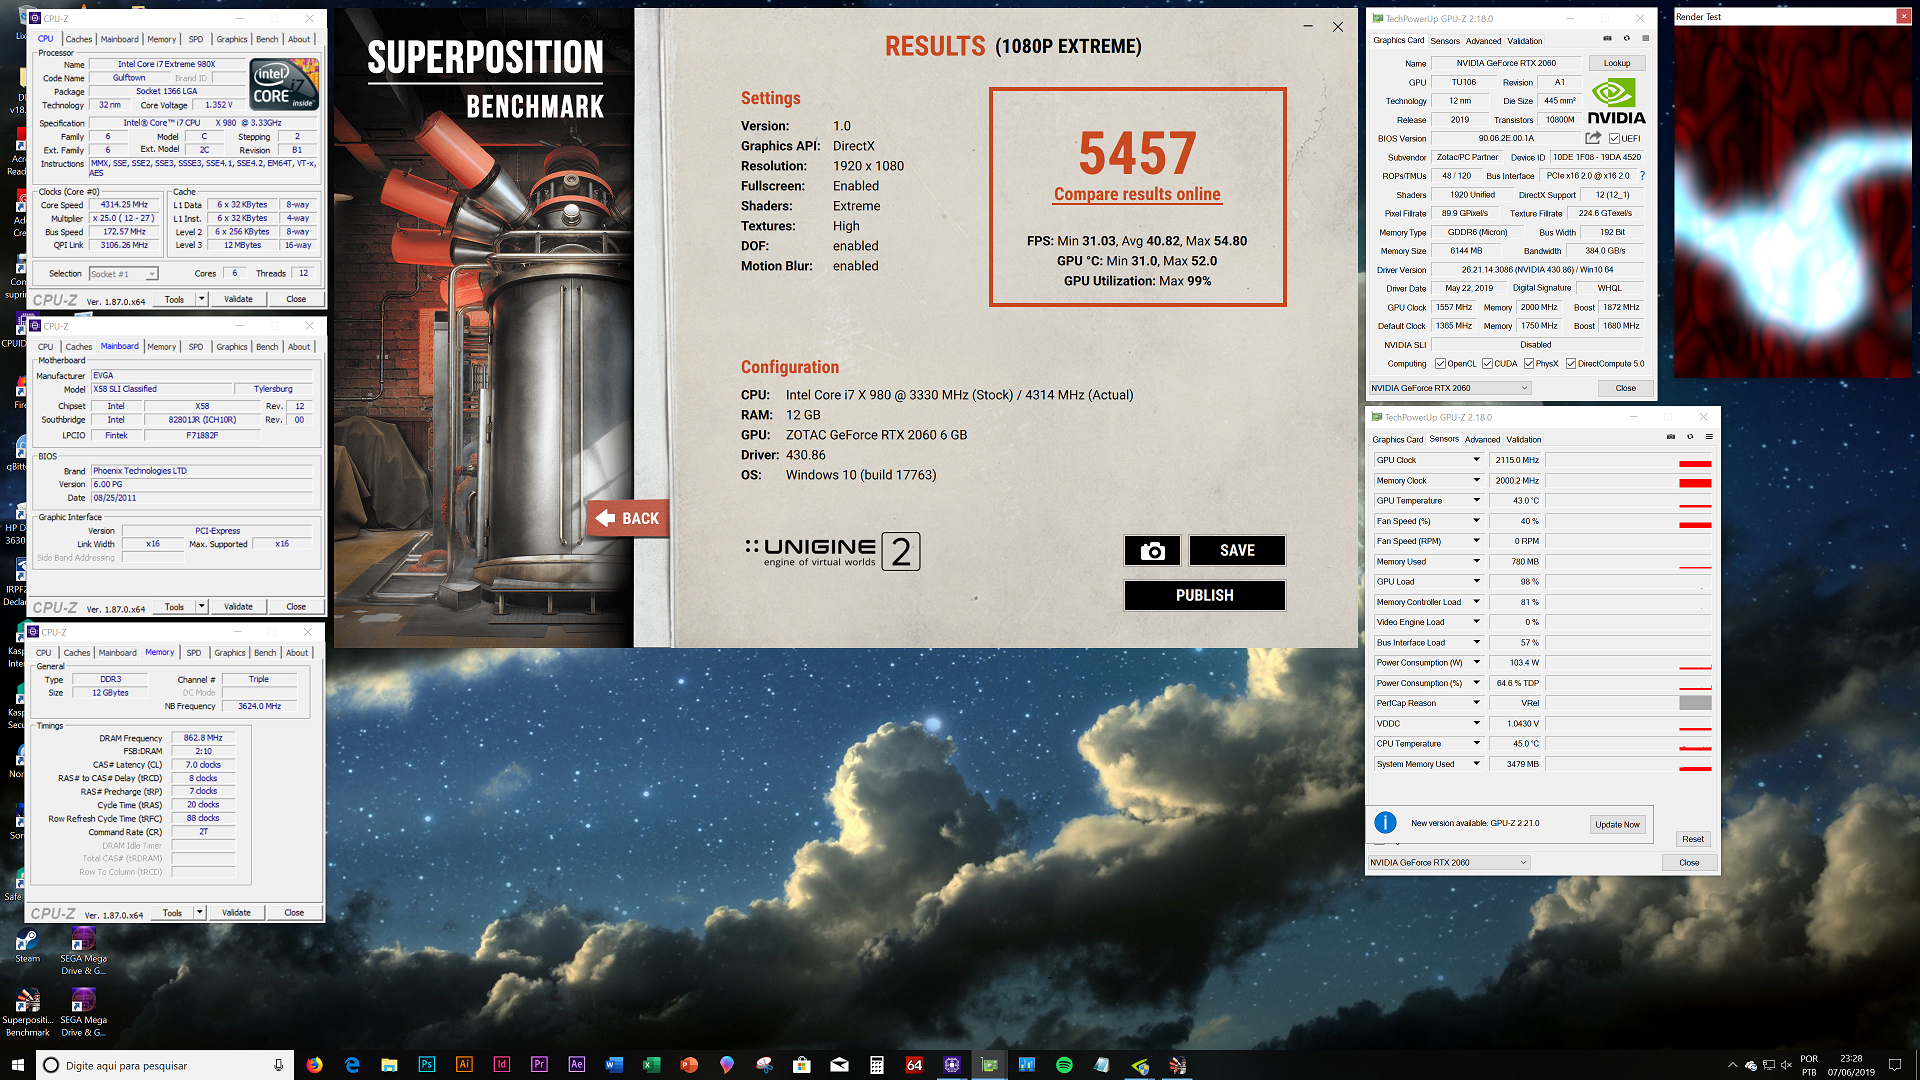Click the refresh icon in top GPU-Z window
The width and height of the screenshot is (1920, 1080).
point(1626,39)
